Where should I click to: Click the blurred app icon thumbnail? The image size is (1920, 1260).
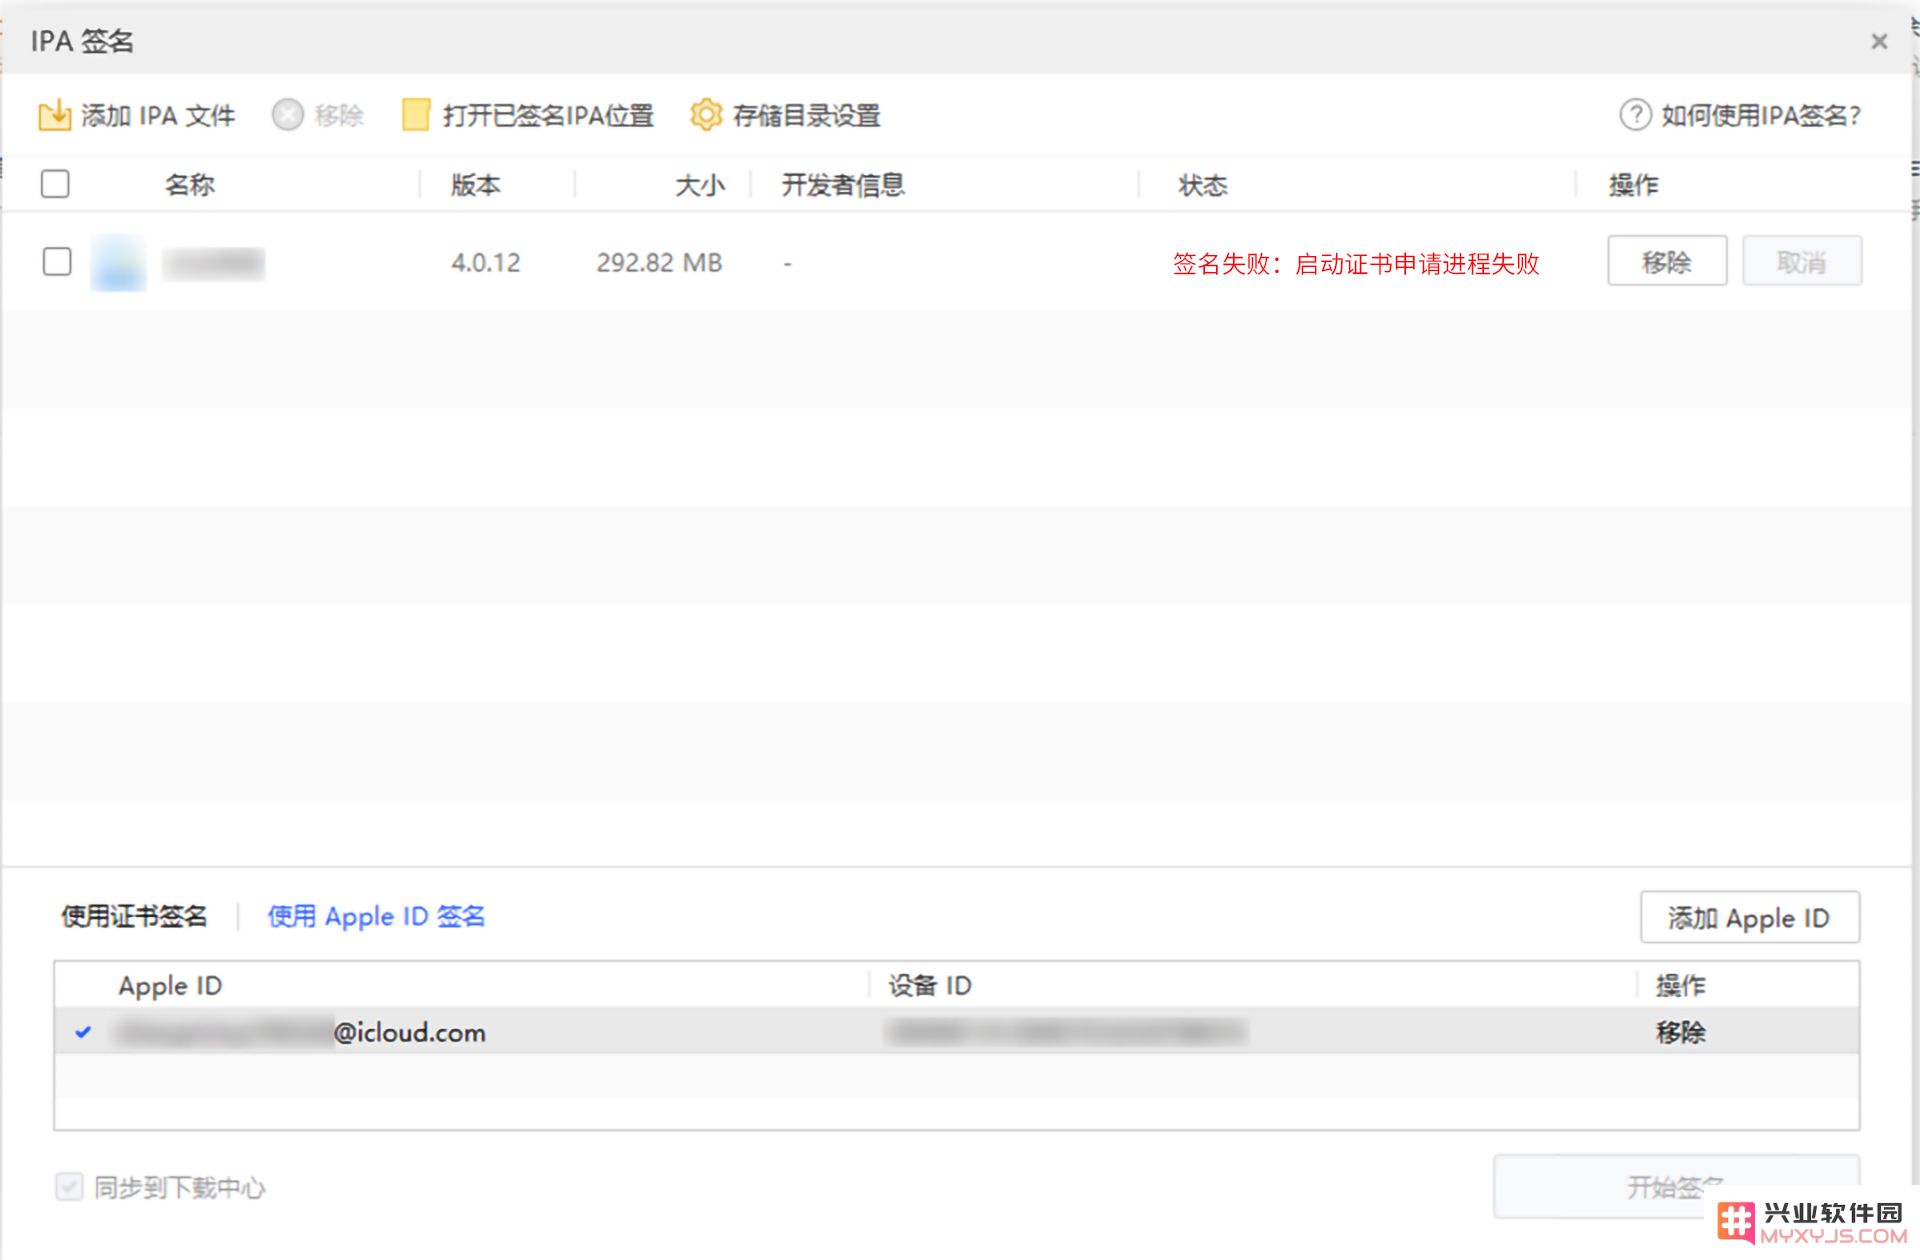coord(118,263)
